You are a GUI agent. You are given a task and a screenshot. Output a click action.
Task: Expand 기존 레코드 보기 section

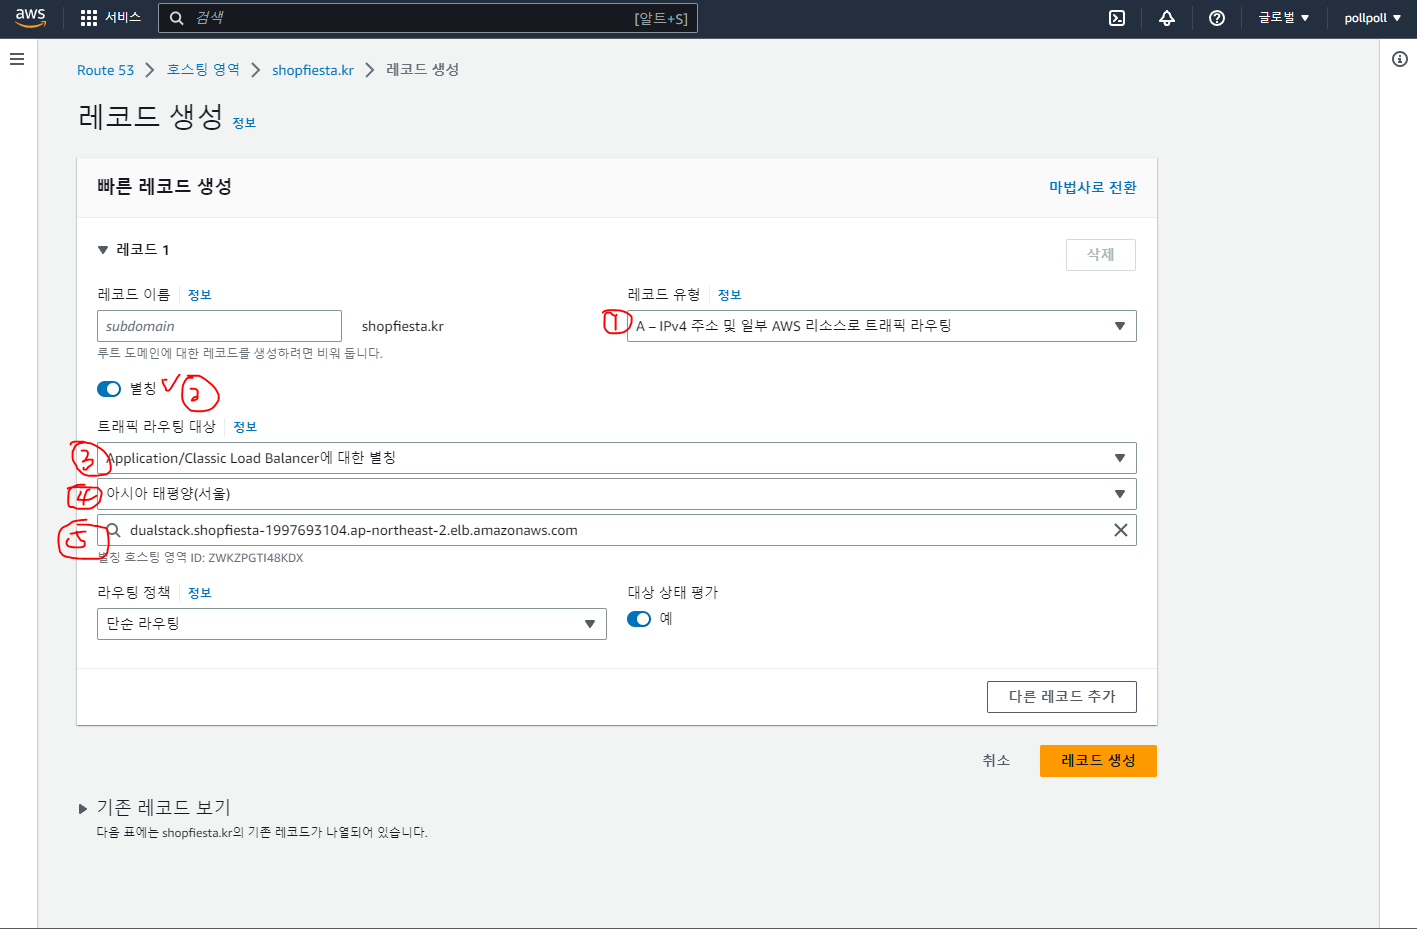click(x=83, y=809)
